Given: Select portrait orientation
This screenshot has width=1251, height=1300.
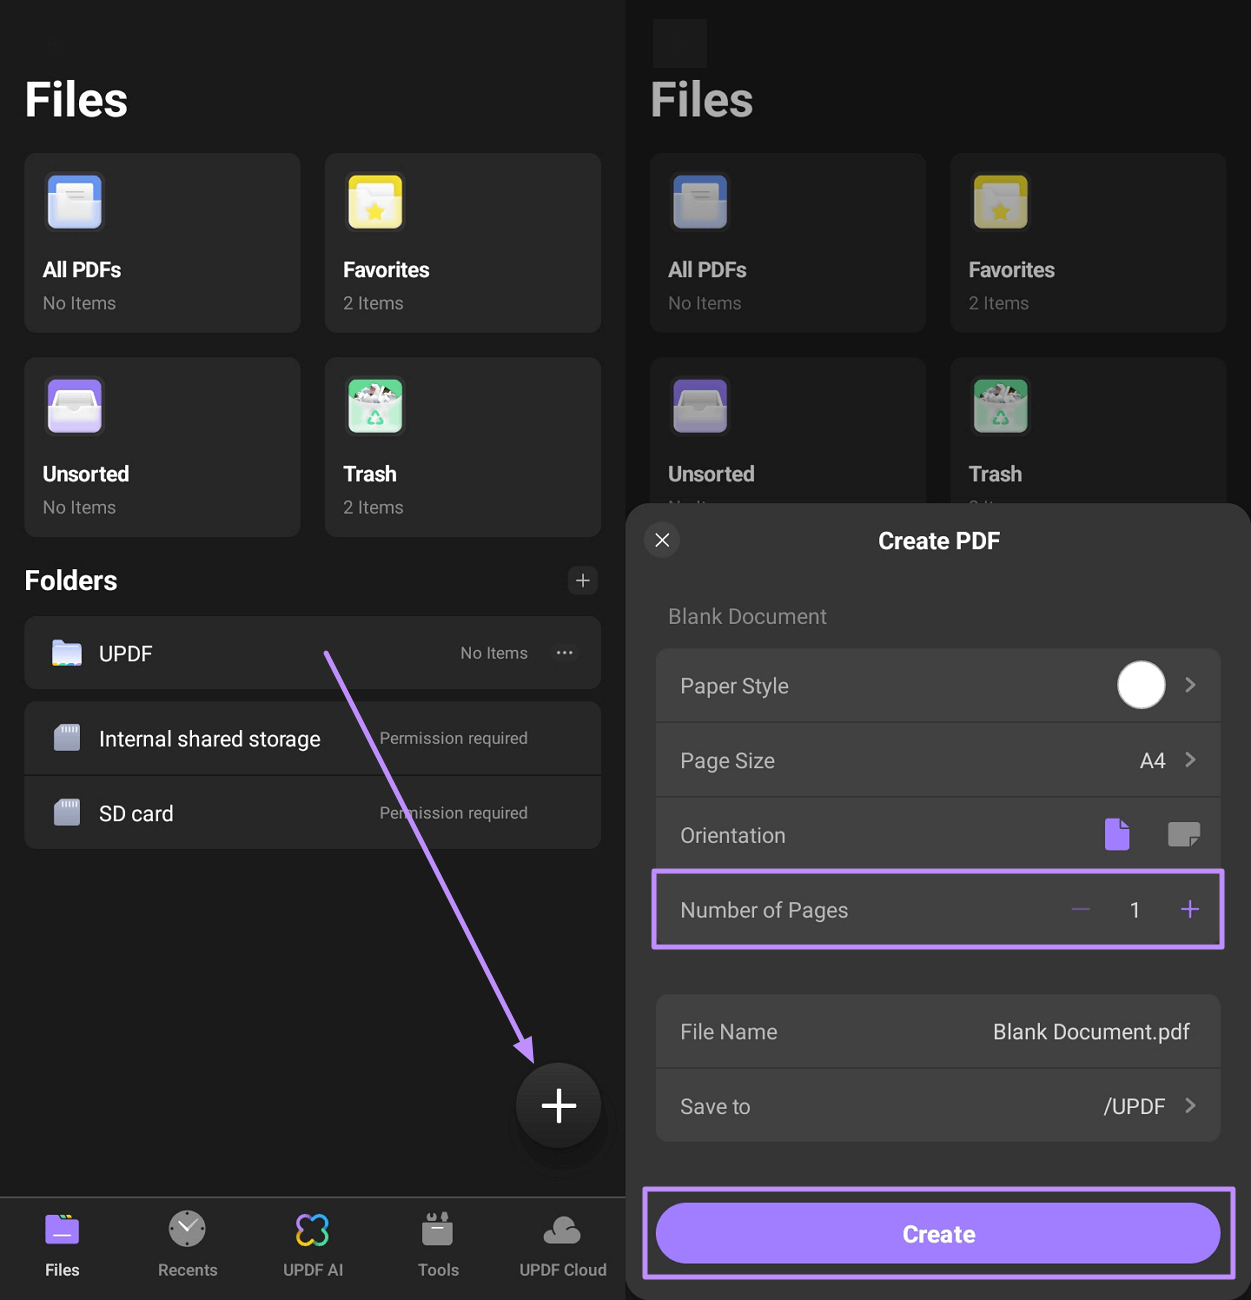Looking at the screenshot, I should coord(1117,834).
